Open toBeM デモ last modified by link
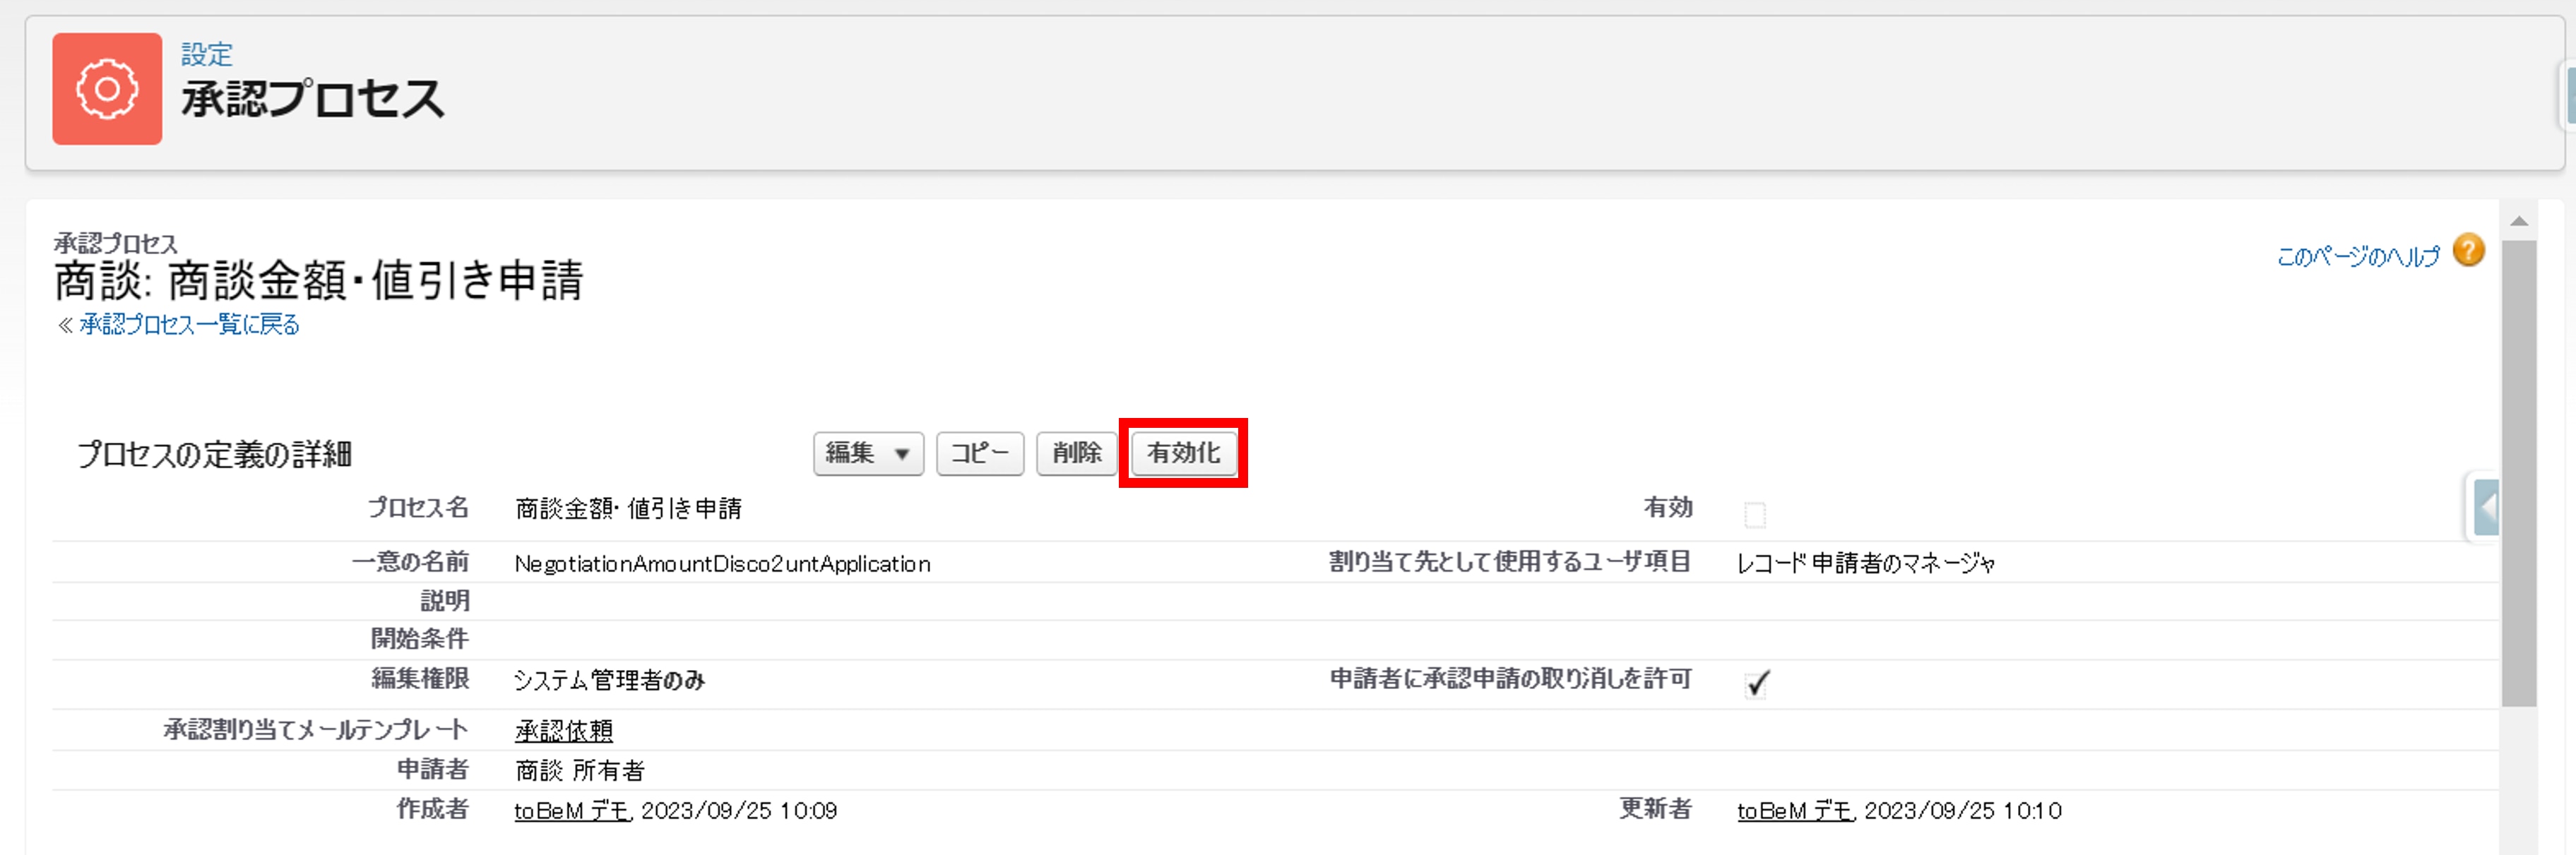 click(1795, 811)
